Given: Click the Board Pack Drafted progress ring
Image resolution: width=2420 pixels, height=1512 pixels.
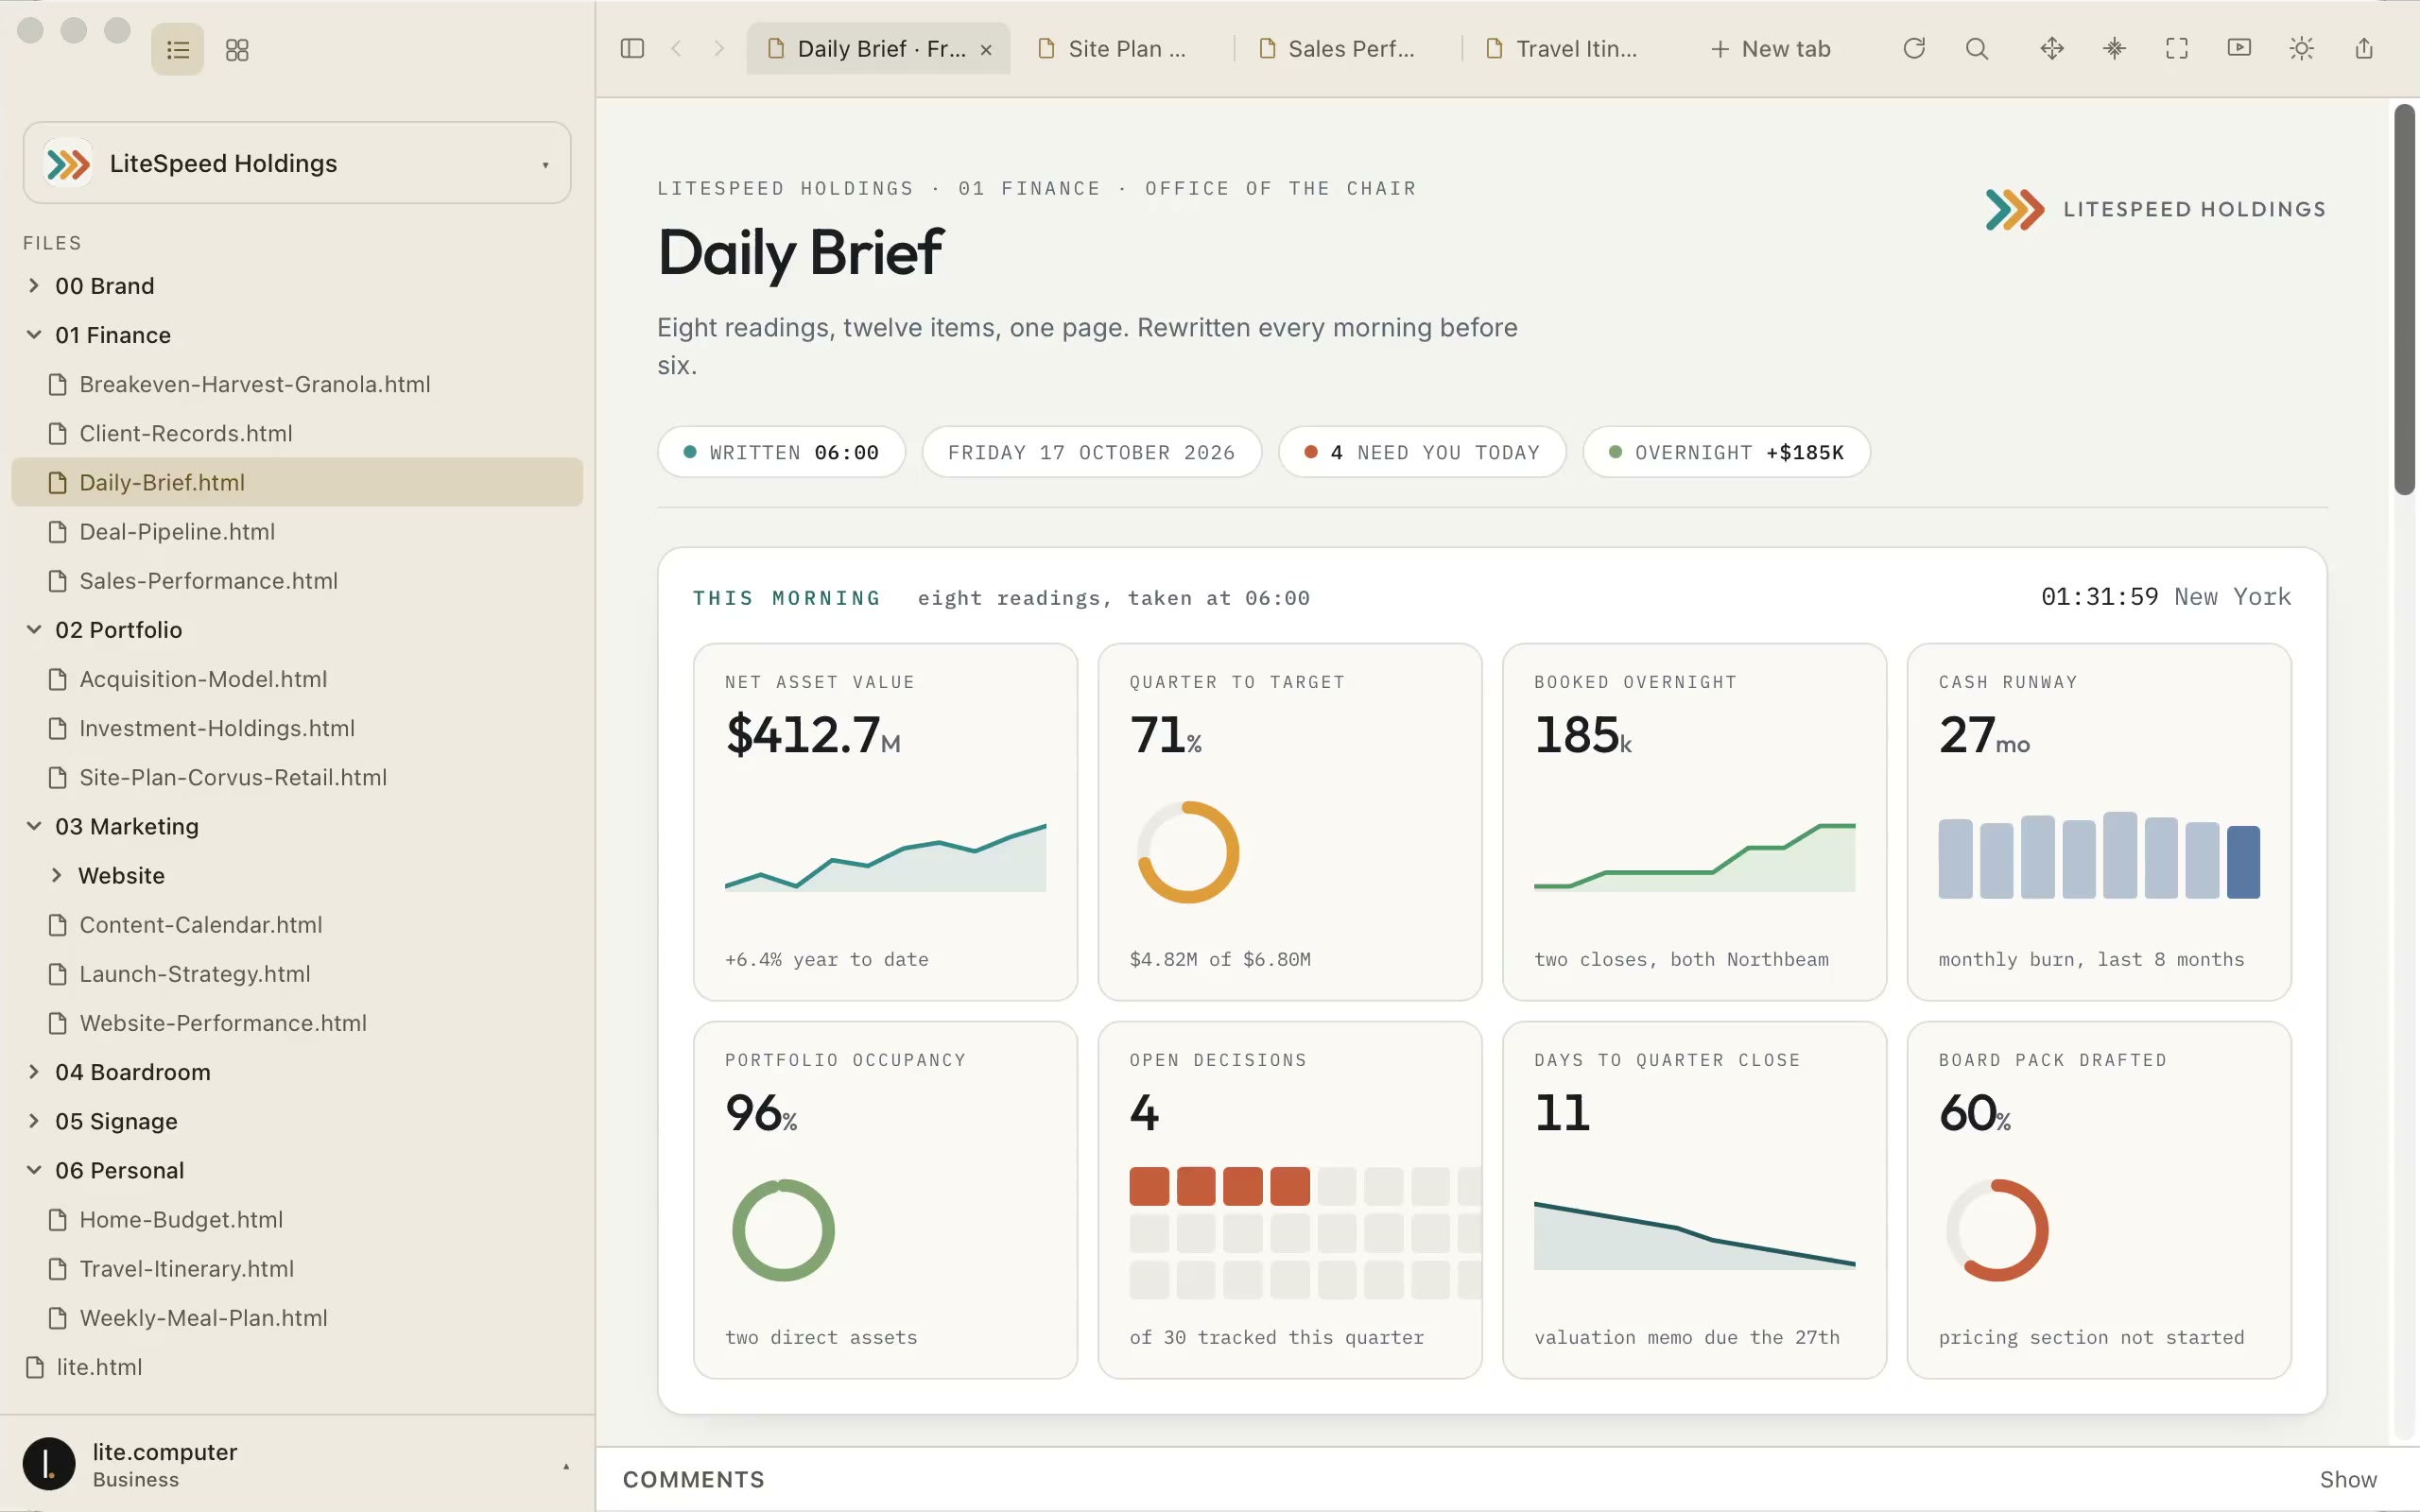Looking at the screenshot, I should click(1997, 1230).
